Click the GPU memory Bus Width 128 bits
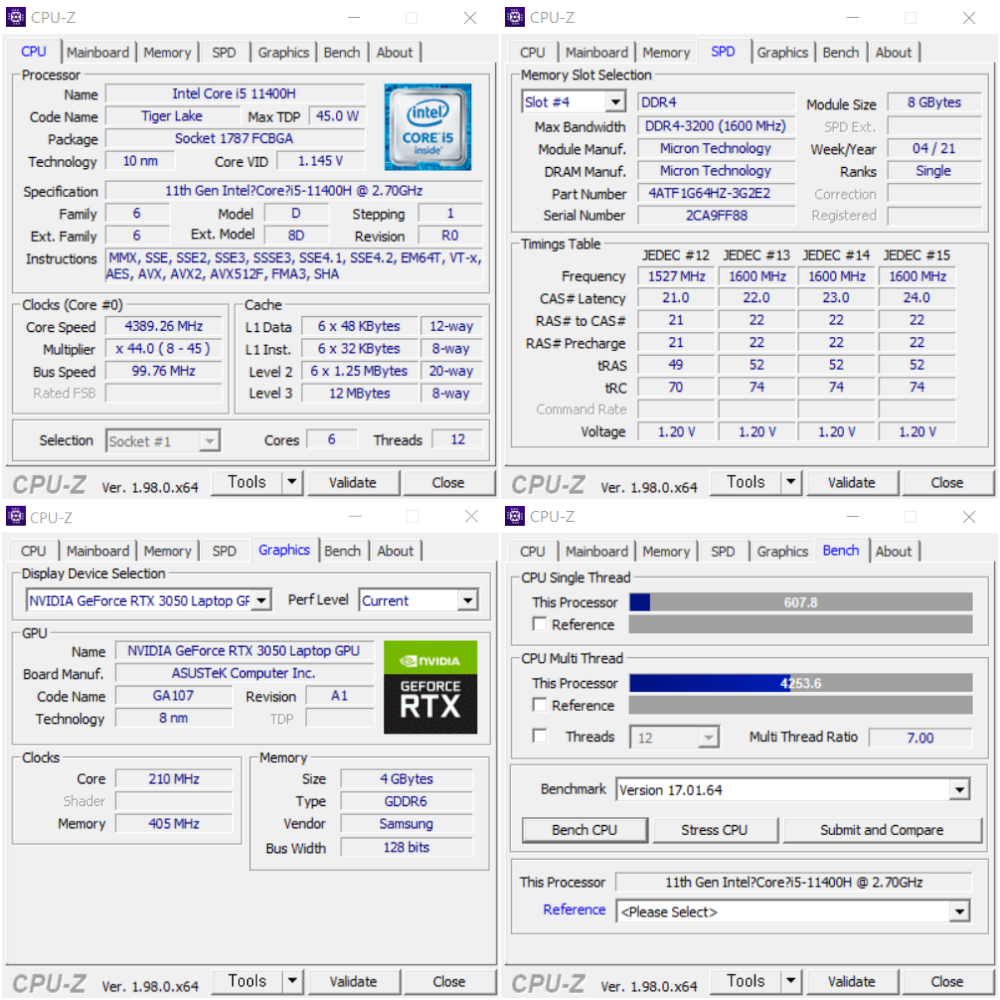 coord(406,847)
